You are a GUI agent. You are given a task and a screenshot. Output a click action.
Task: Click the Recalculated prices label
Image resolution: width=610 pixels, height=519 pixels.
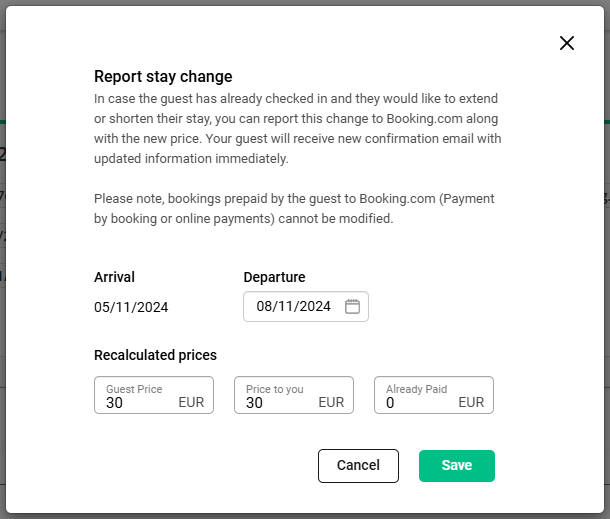[155, 355]
